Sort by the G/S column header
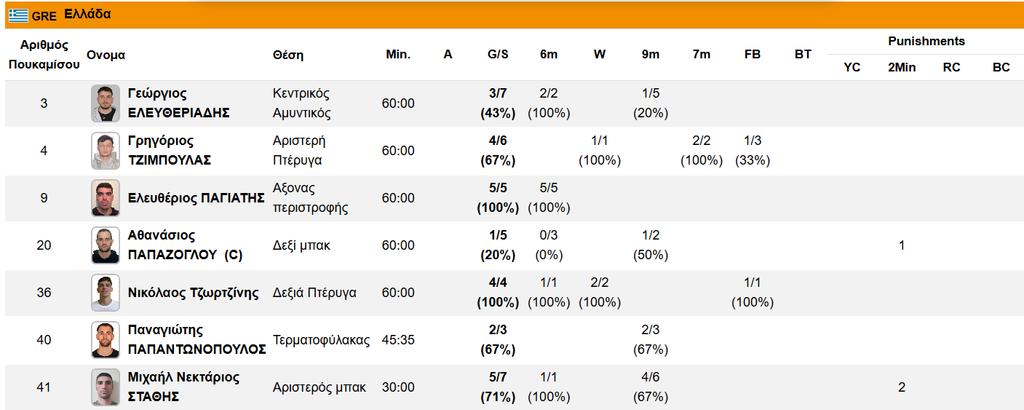 click(x=498, y=55)
